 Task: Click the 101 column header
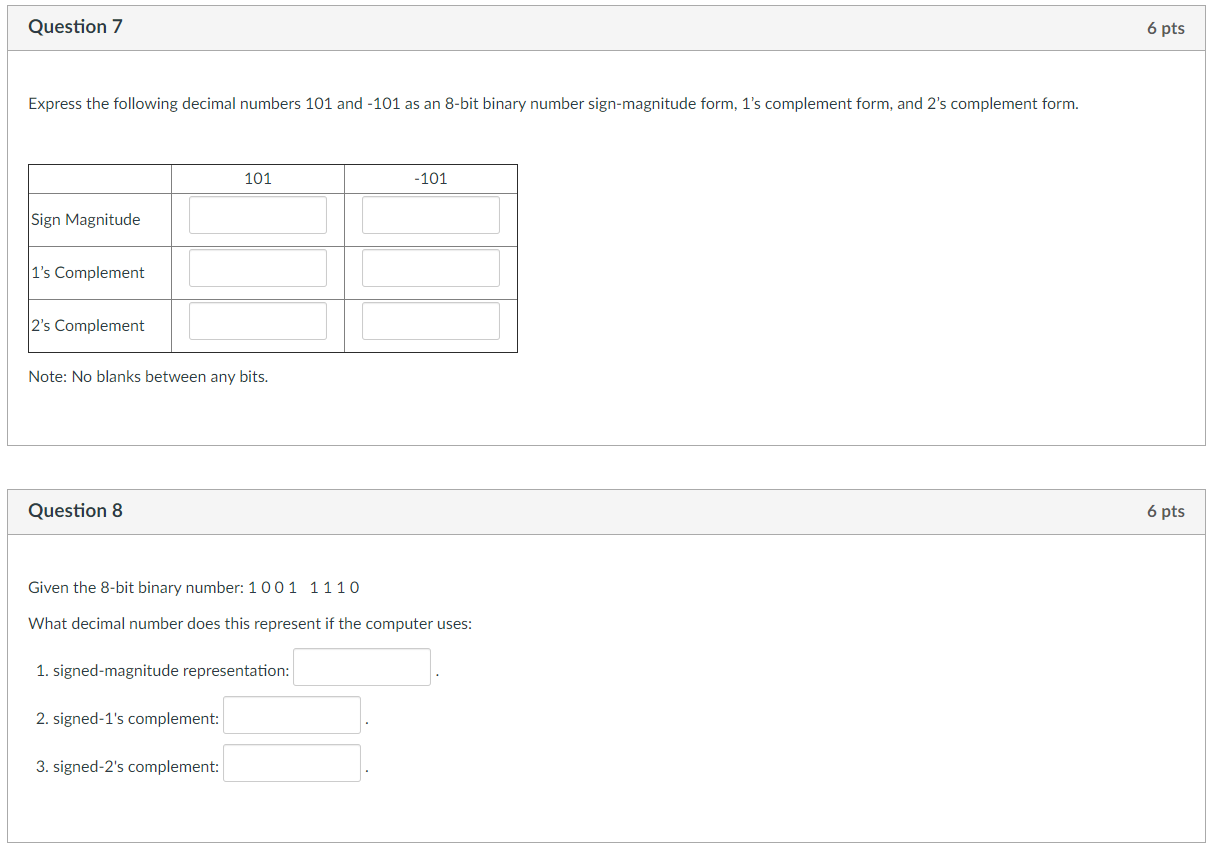(258, 178)
